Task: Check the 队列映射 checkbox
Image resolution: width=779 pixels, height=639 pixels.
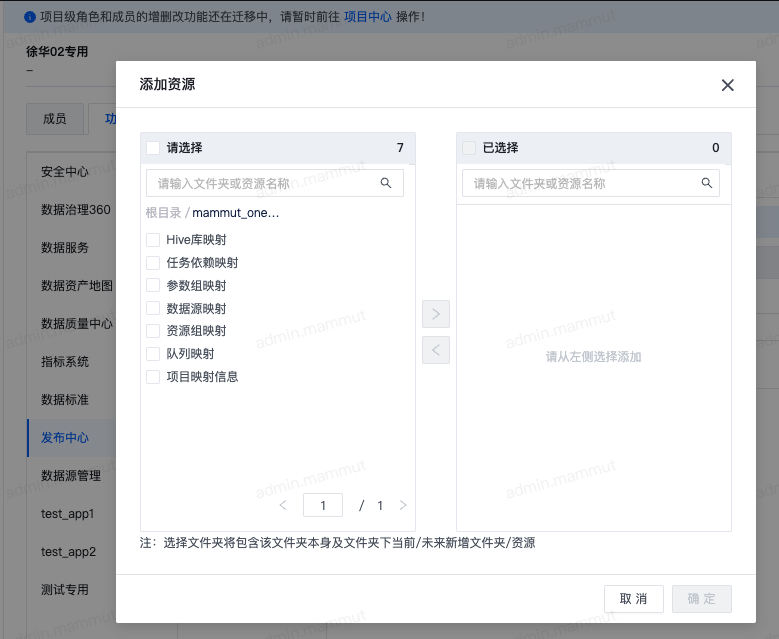Action: pos(153,354)
